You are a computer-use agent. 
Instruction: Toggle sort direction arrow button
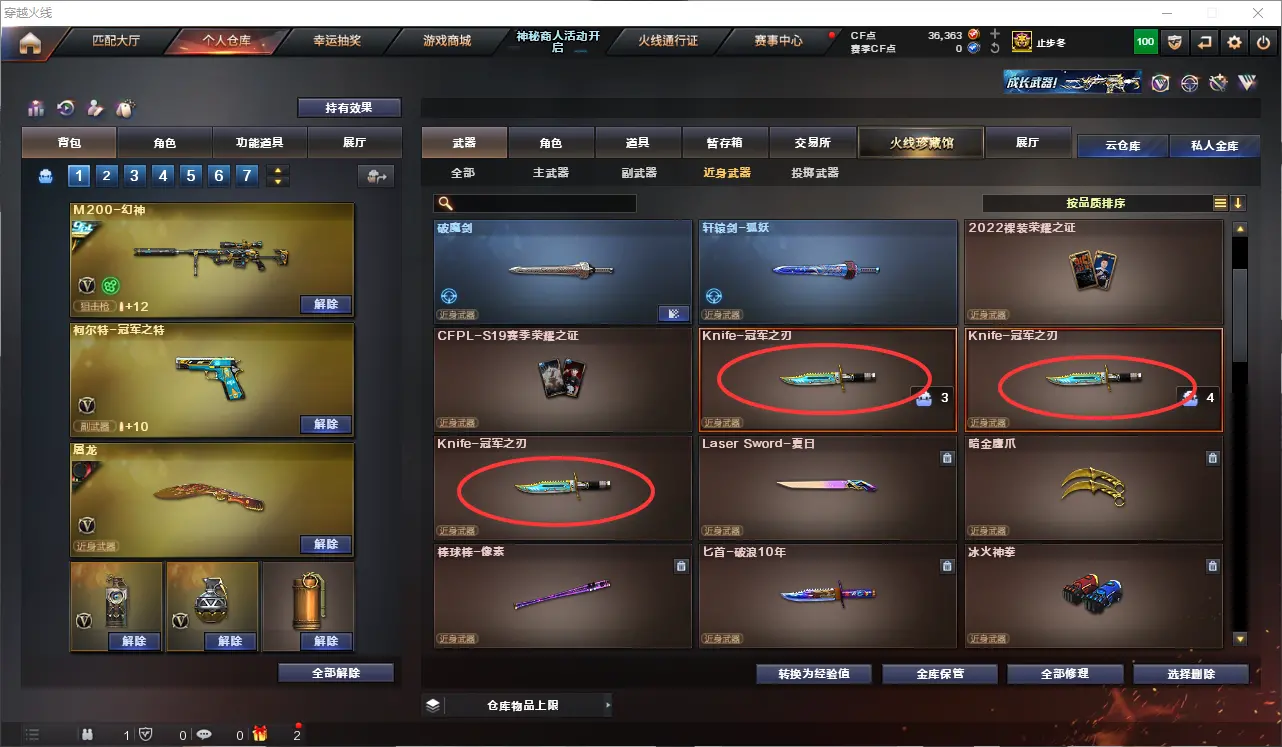(x=1238, y=203)
